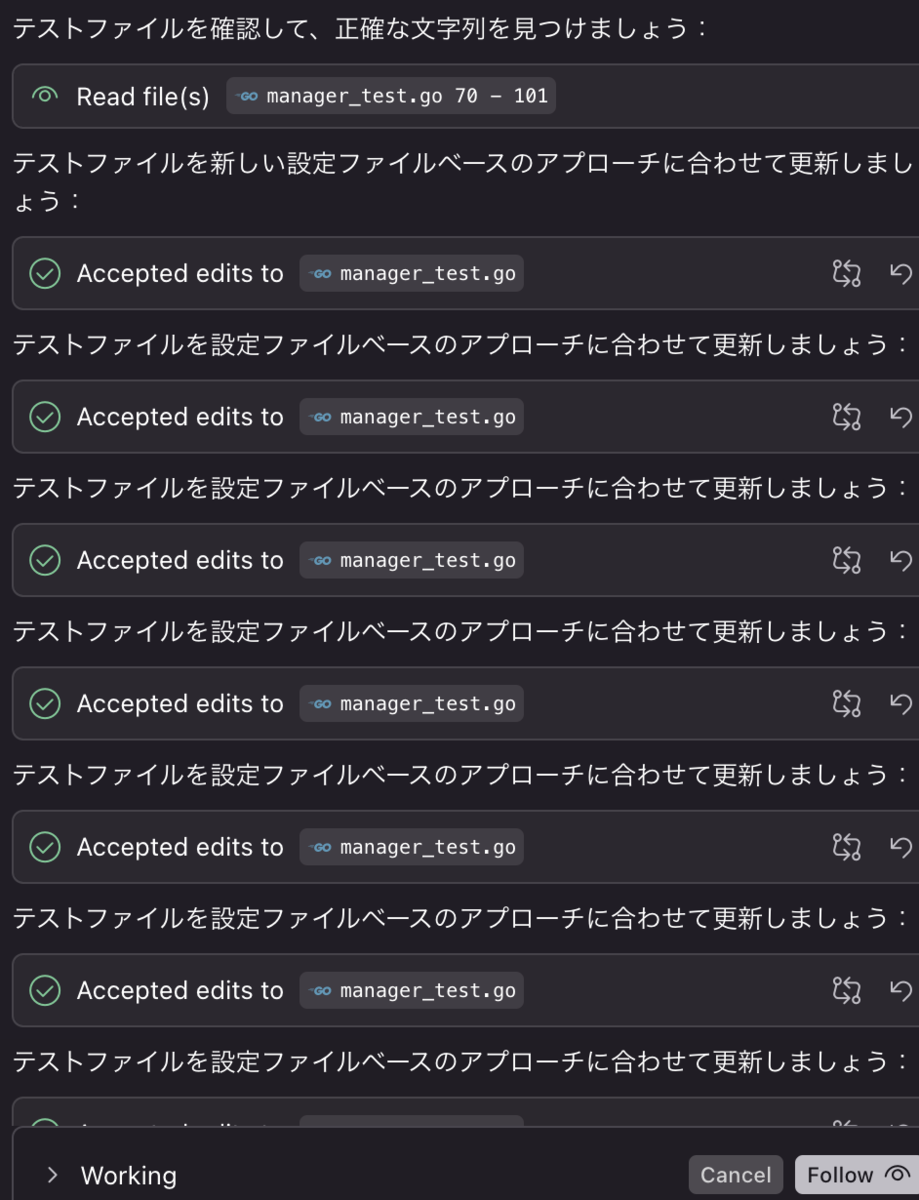Click diff icon on first Accepted edits row
The height and width of the screenshot is (1200, 919).
846,273
